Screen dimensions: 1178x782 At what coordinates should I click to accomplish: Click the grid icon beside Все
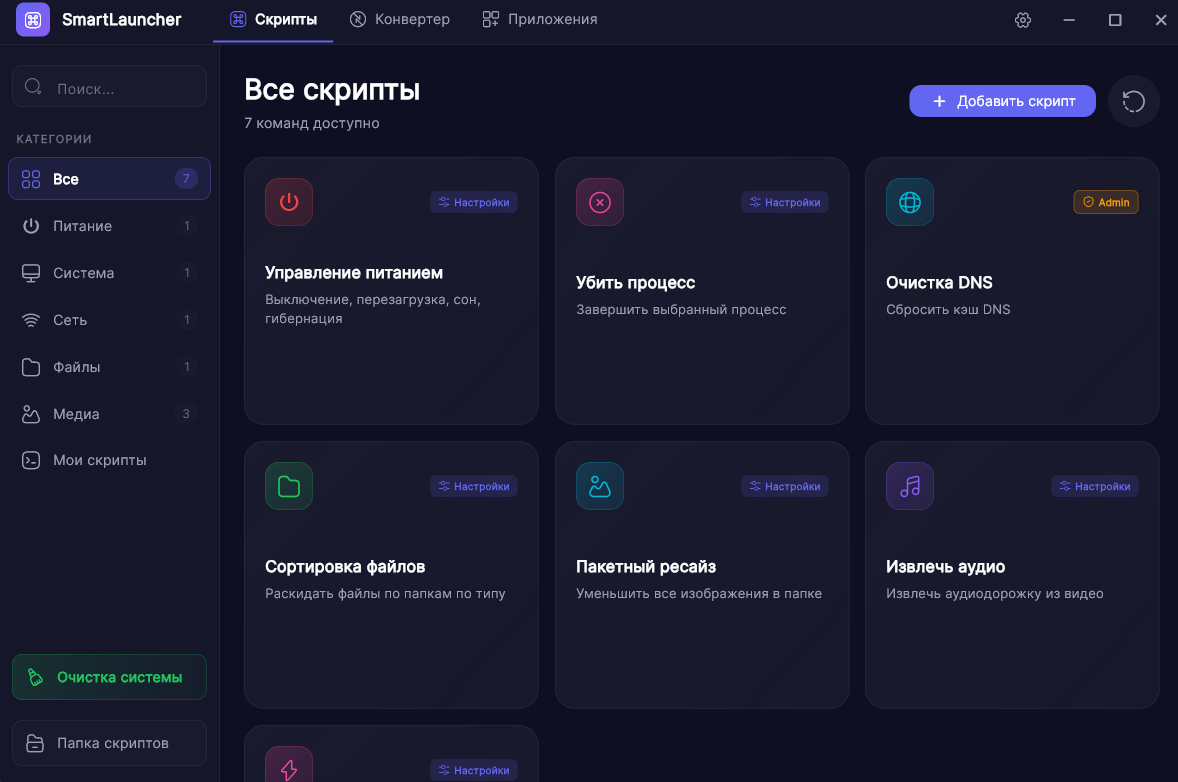31,179
